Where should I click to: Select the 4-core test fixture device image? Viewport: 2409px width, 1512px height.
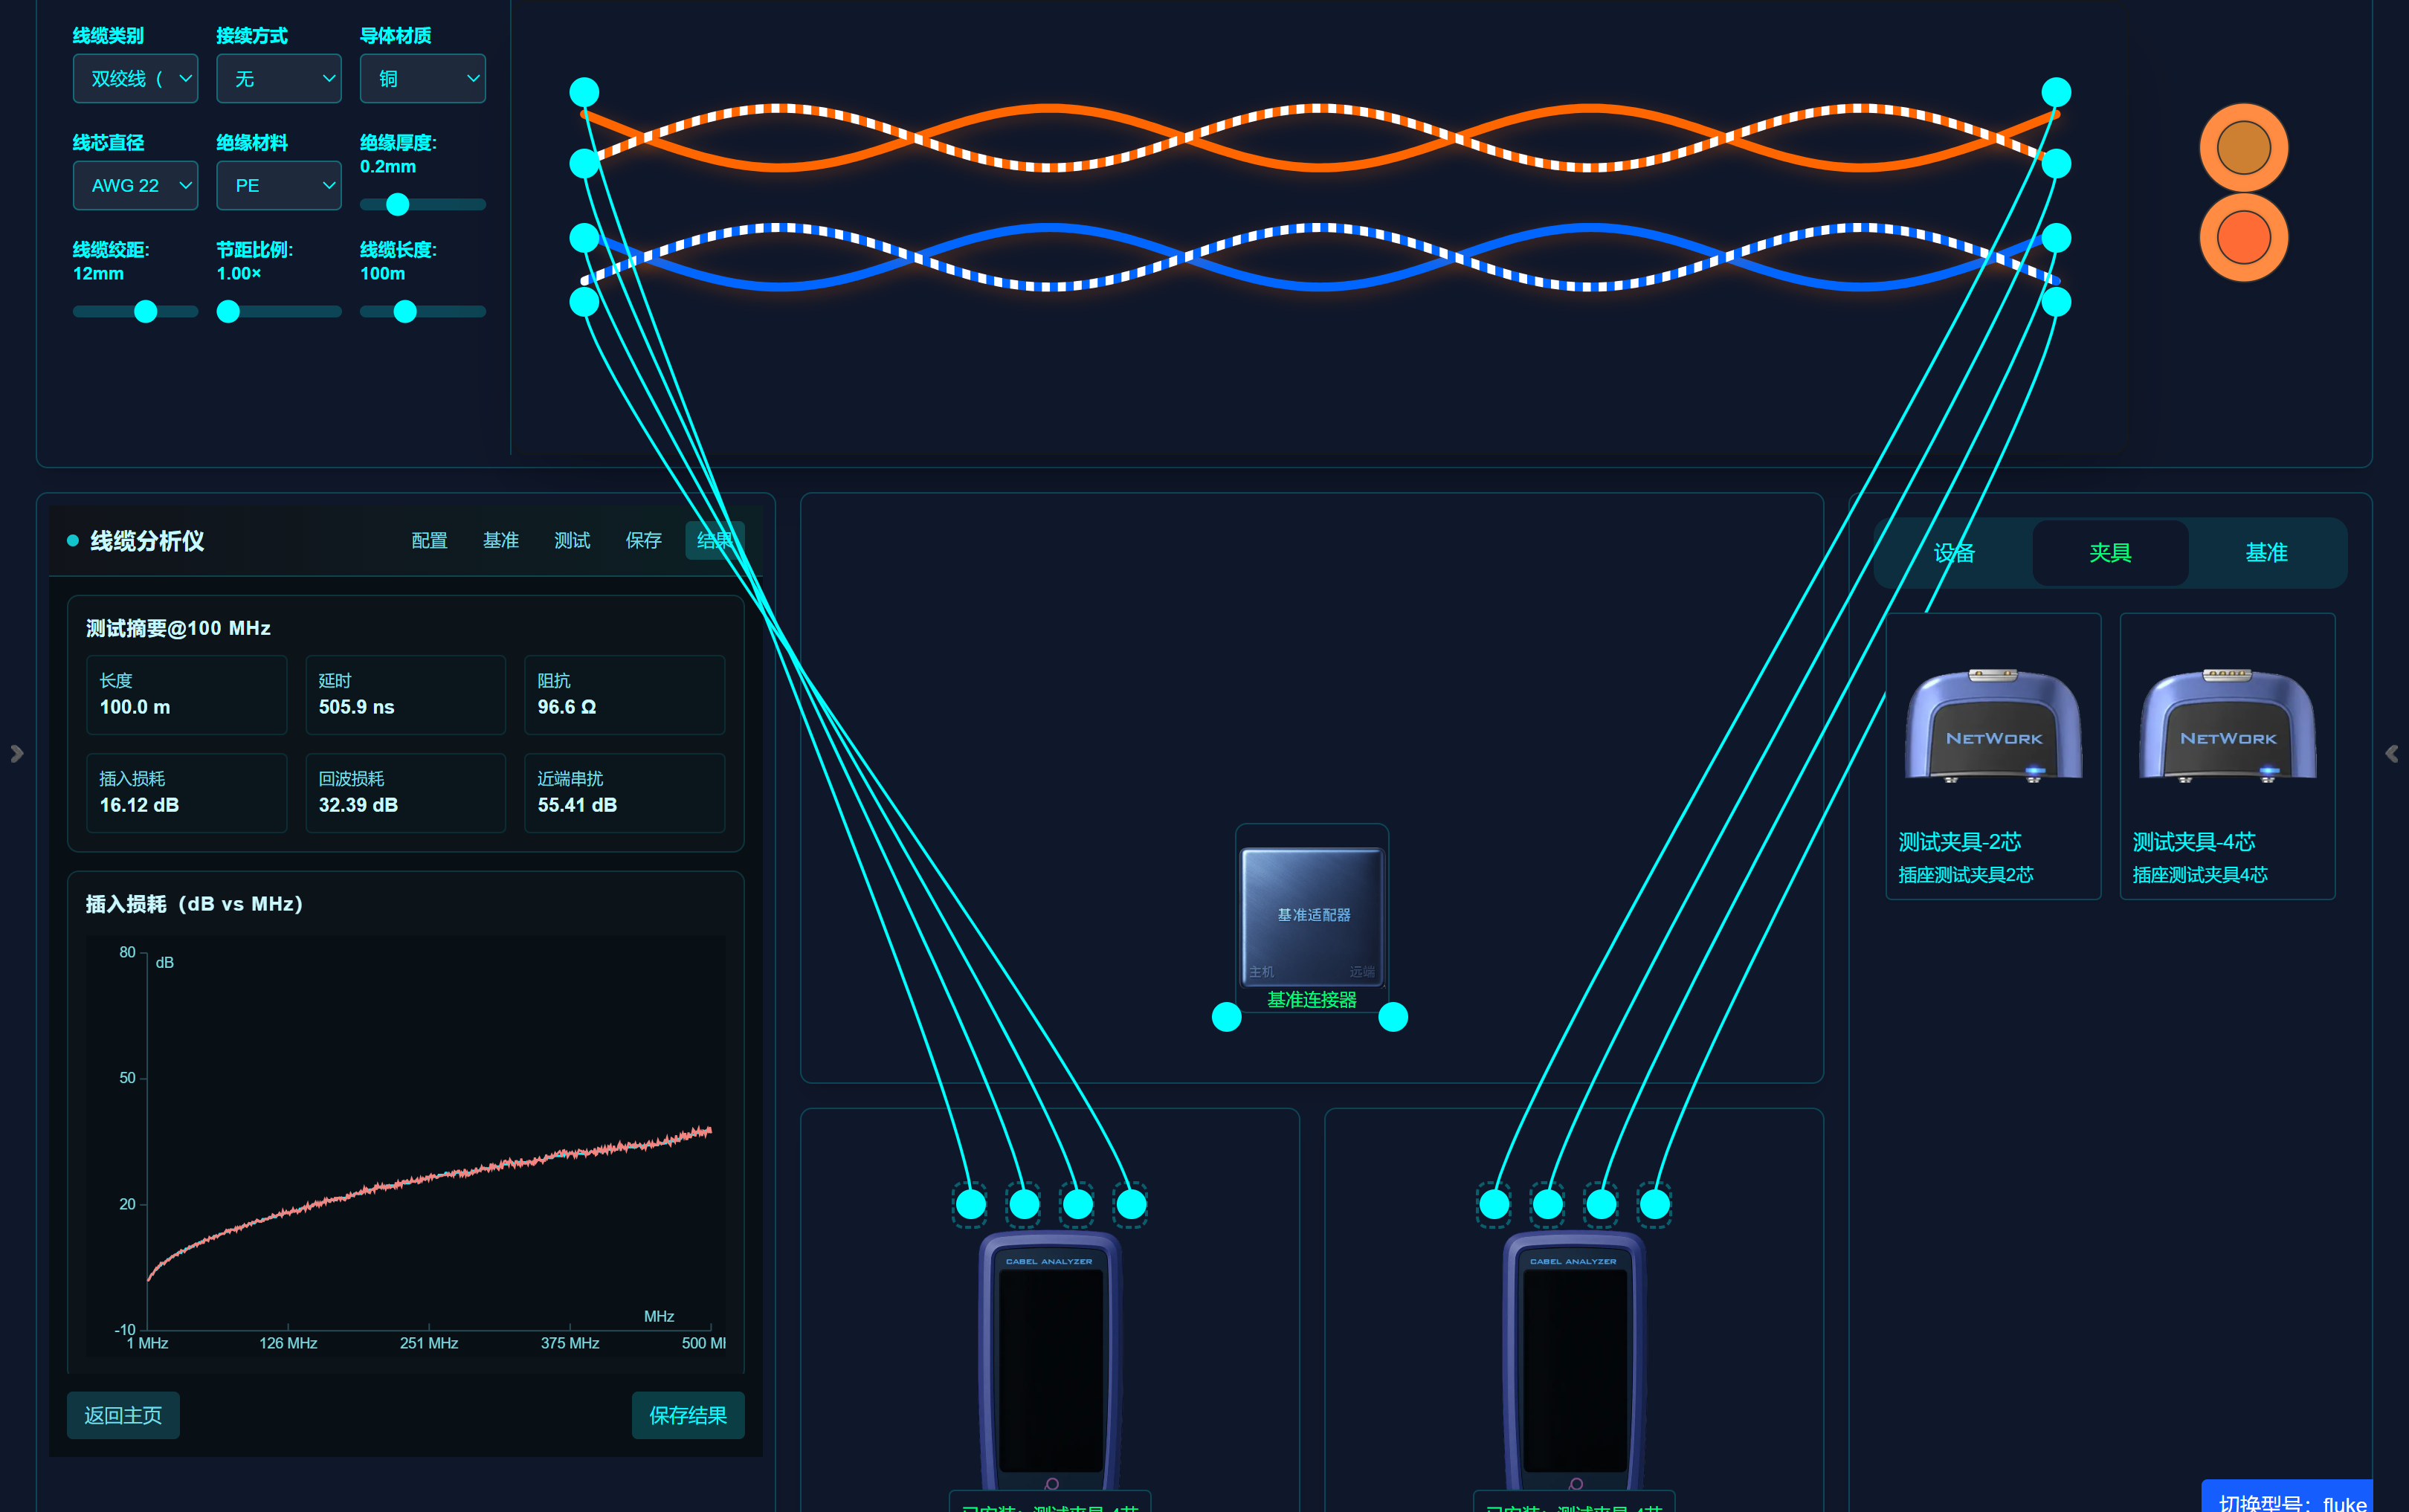pos(2227,726)
